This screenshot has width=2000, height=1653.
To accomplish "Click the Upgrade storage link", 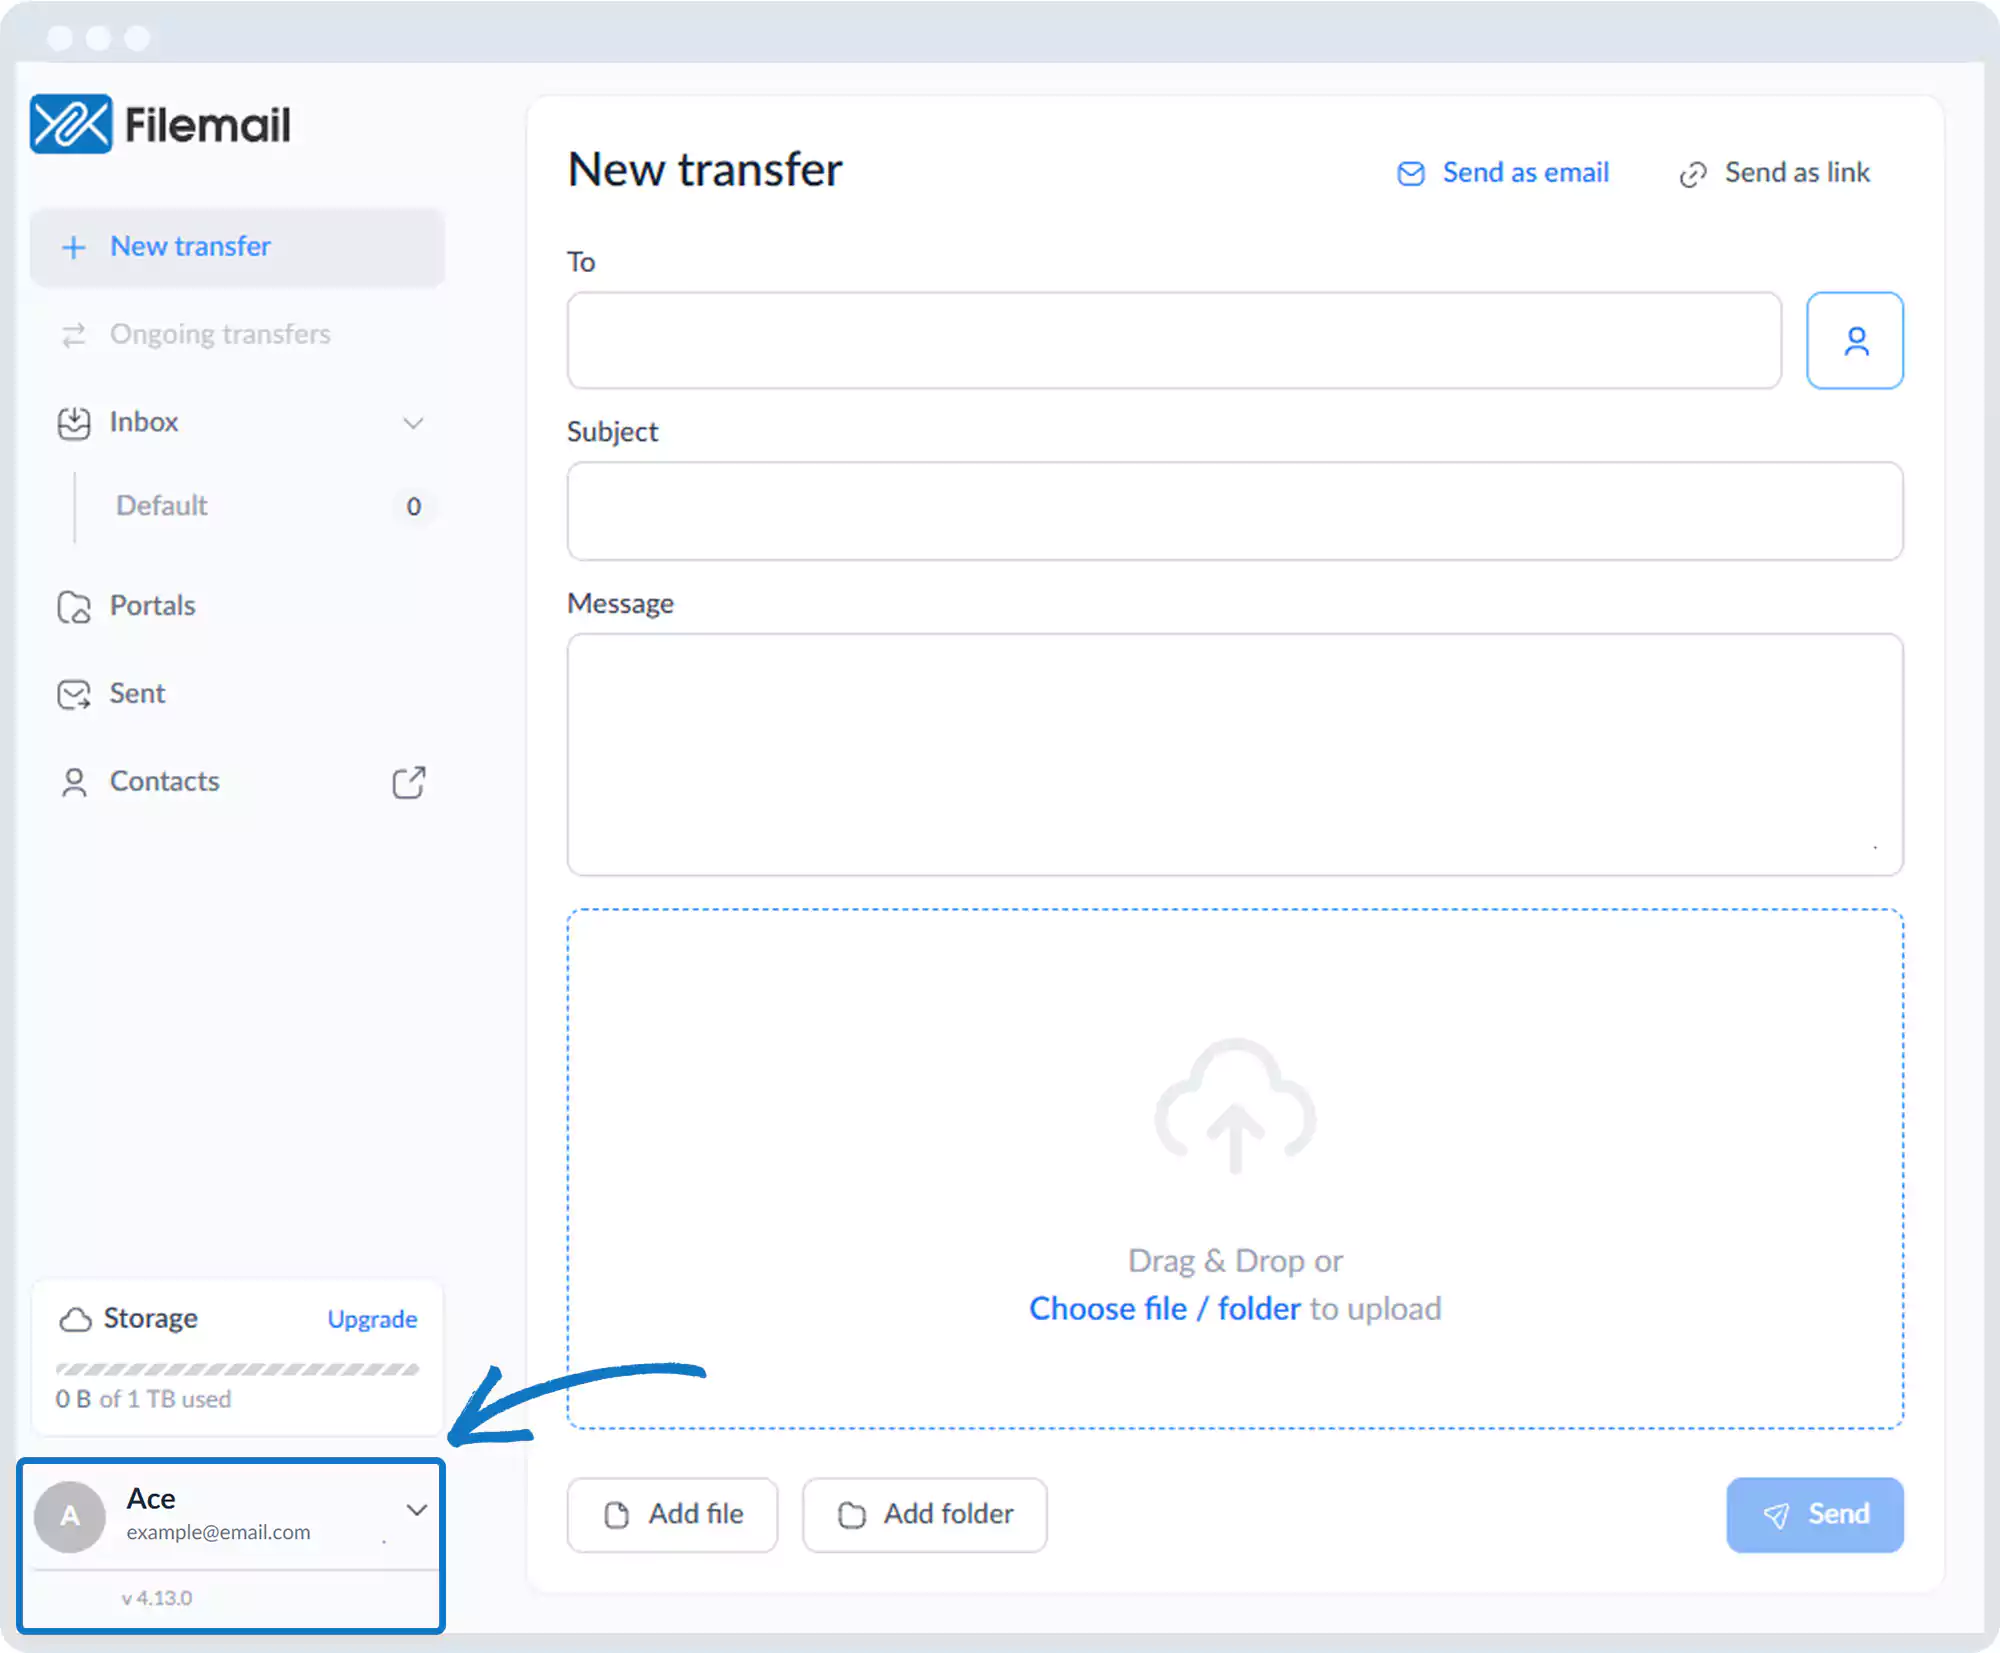I will pyautogui.click(x=372, y=1319).
